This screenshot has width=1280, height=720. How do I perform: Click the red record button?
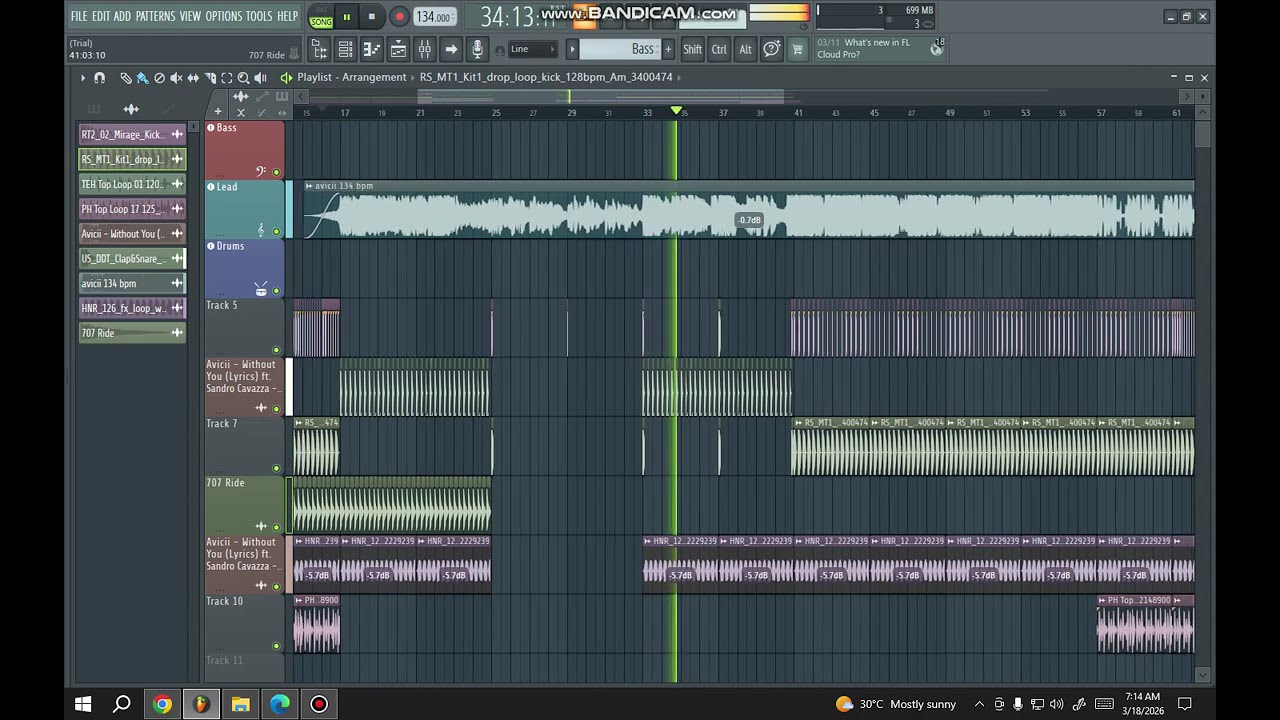tap(398, 17)
